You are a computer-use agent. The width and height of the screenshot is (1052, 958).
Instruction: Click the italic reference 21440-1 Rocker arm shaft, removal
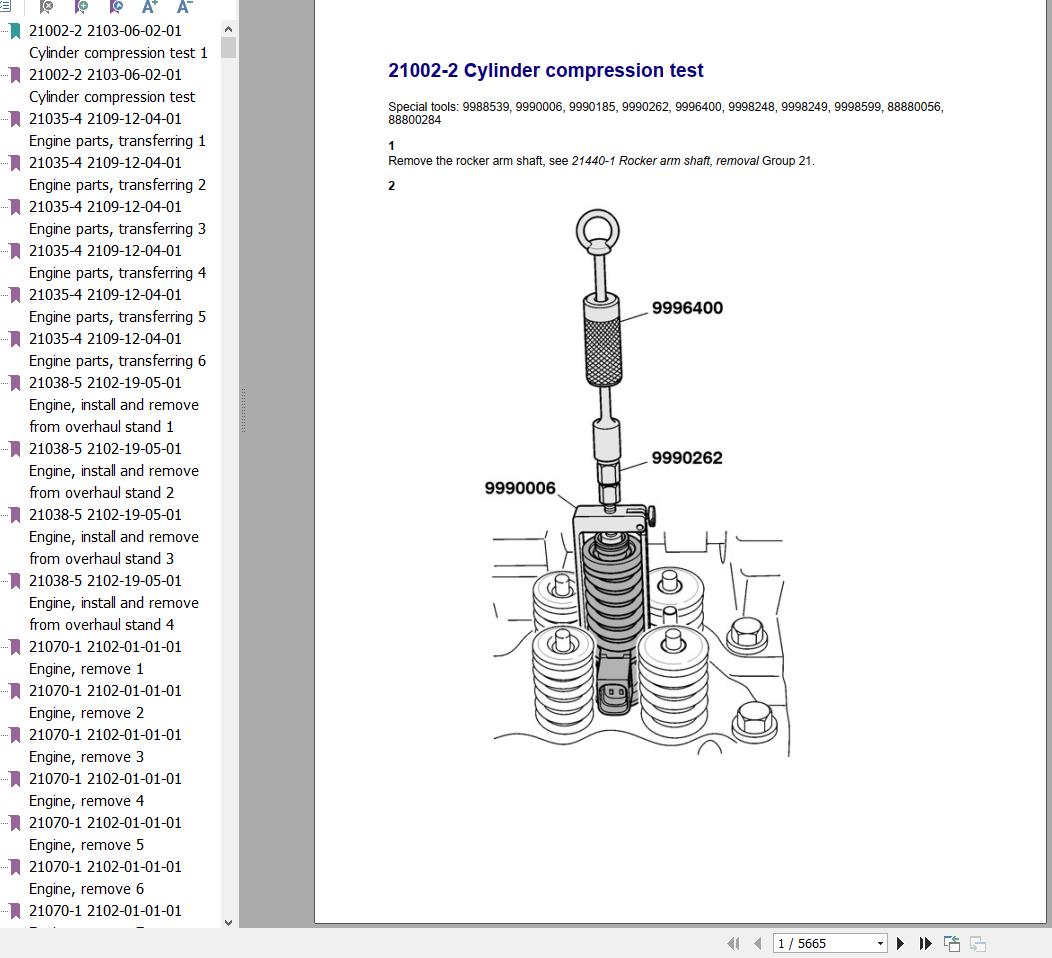pos(665,161)
